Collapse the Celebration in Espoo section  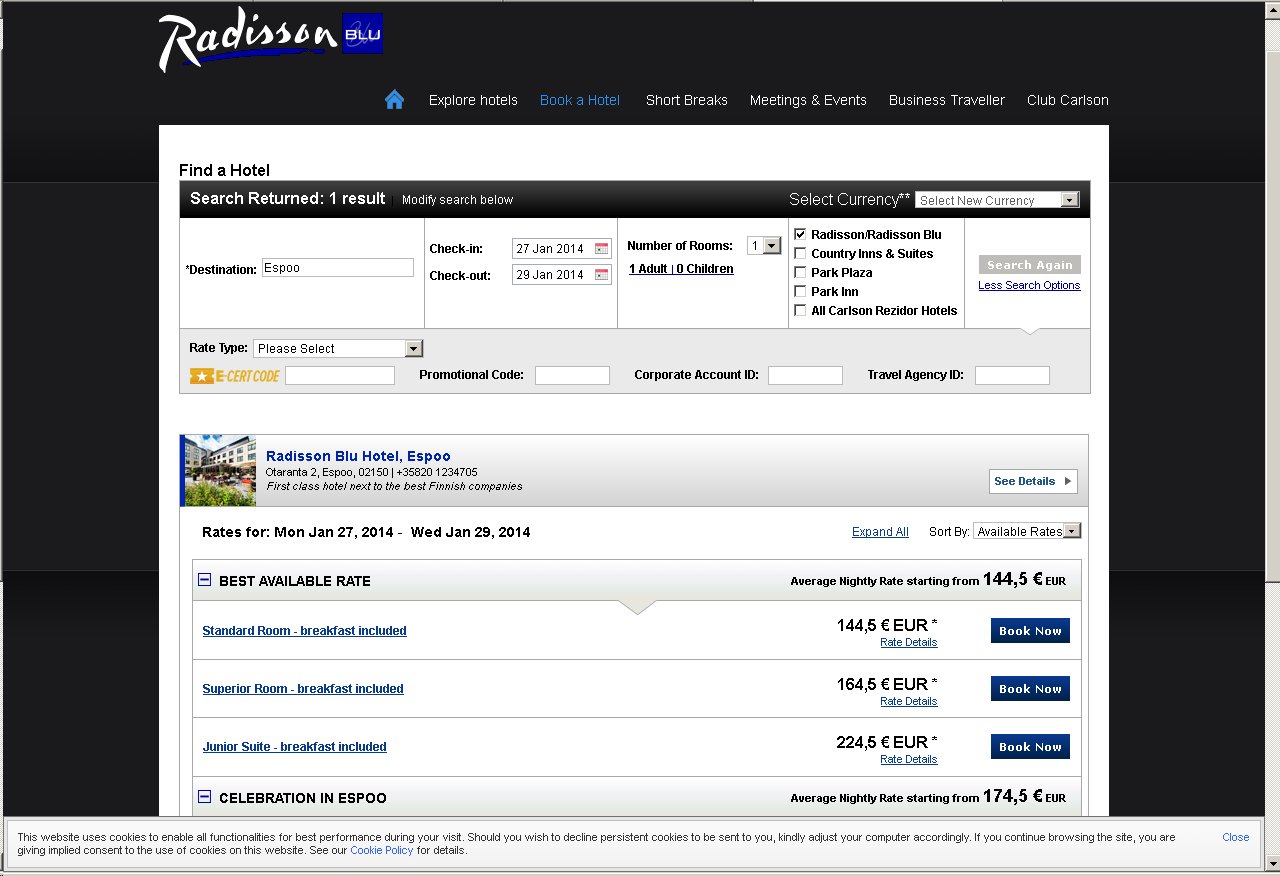pos(205,797)
